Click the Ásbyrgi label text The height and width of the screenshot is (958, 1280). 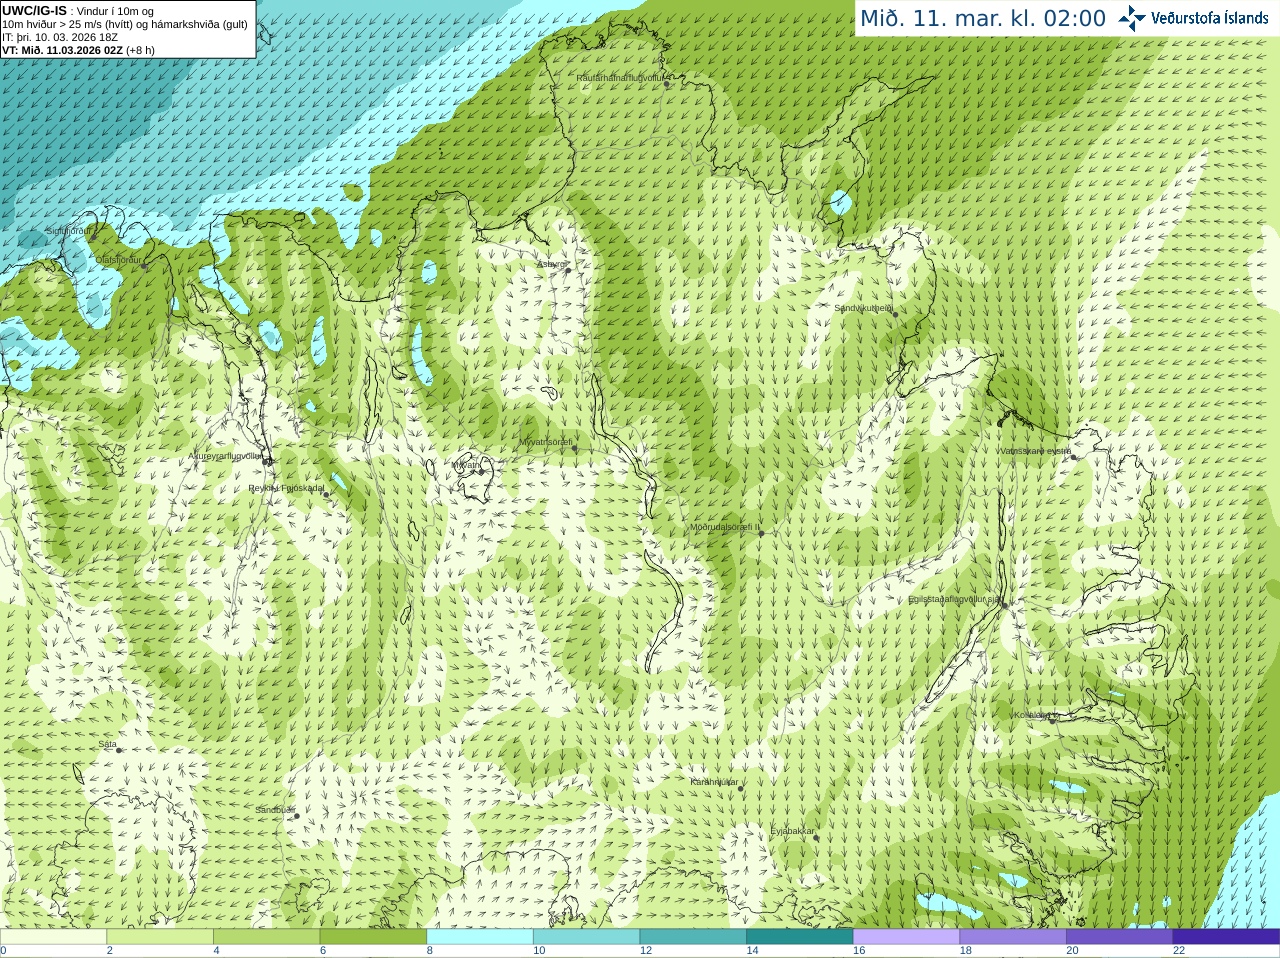pyautogui.click(x=550, y=264)
